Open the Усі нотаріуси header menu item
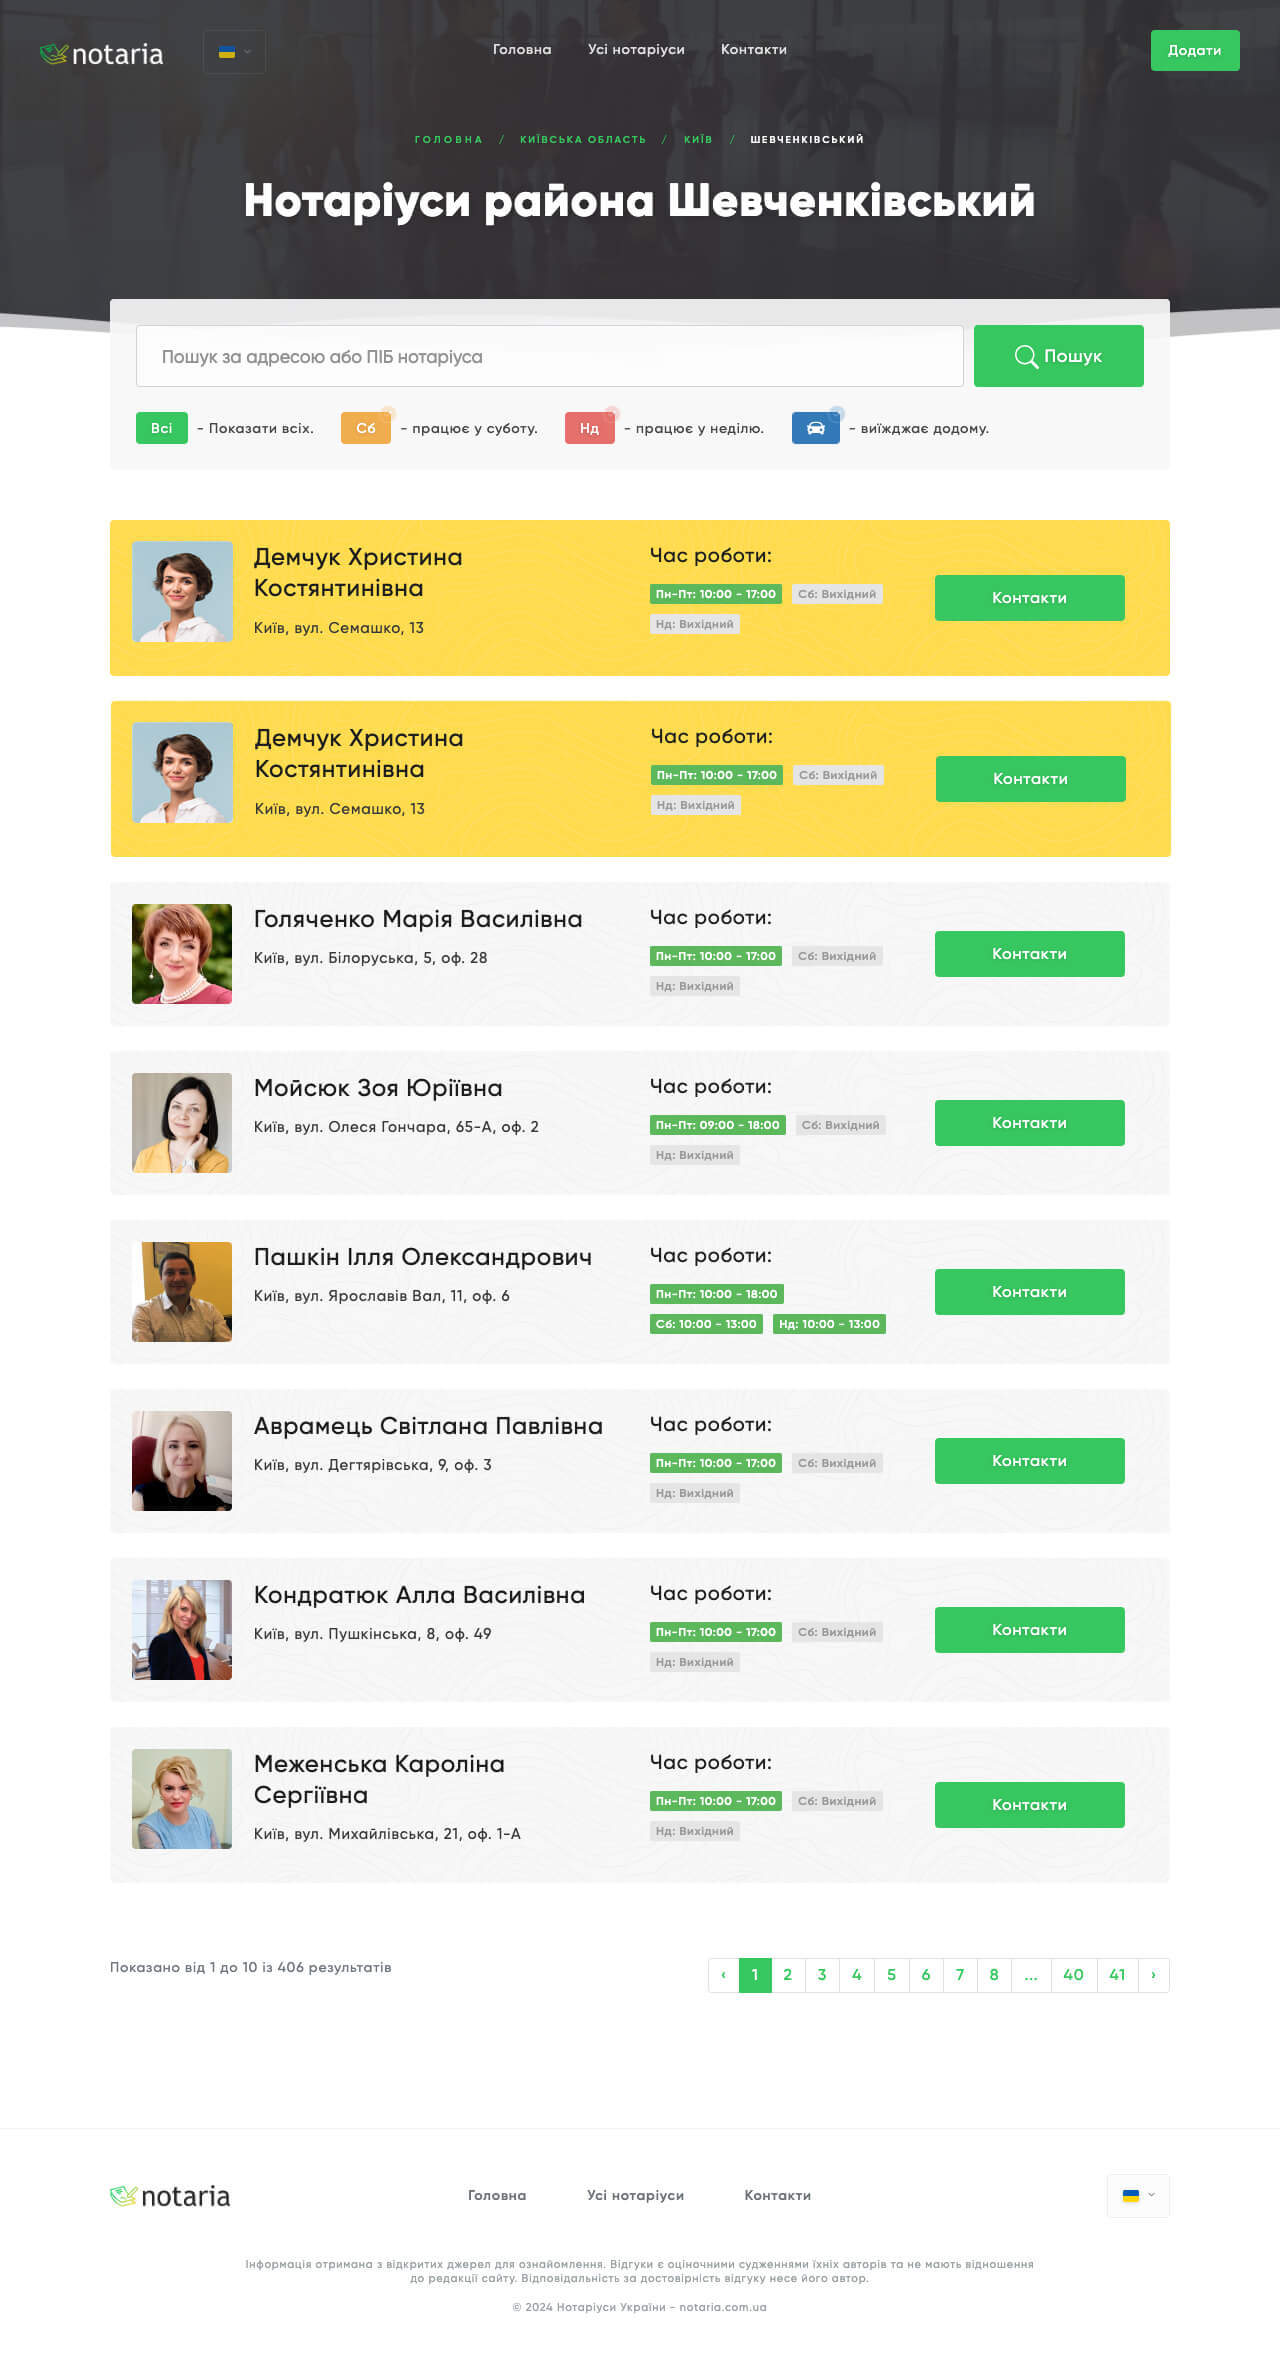Screen dimensions: 1280x2360 coord(636,49)
